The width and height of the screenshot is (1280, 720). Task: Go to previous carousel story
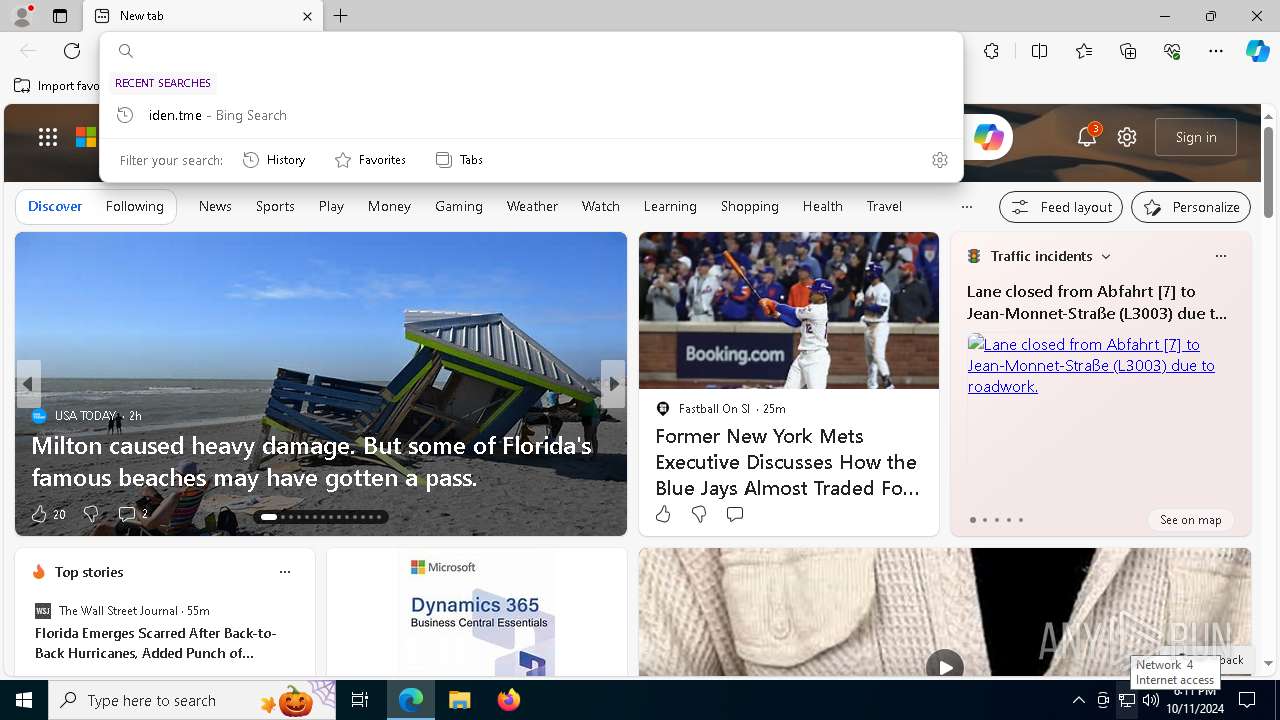tap(28, 384)
